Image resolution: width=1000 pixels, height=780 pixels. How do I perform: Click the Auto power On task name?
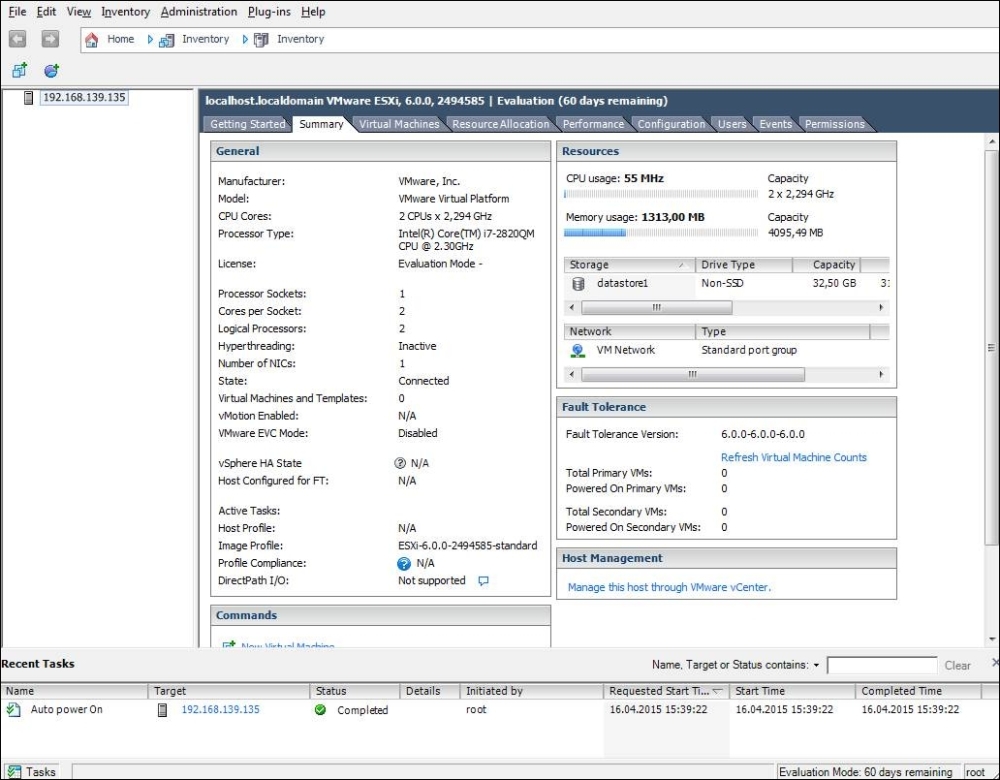click(66, 709)
